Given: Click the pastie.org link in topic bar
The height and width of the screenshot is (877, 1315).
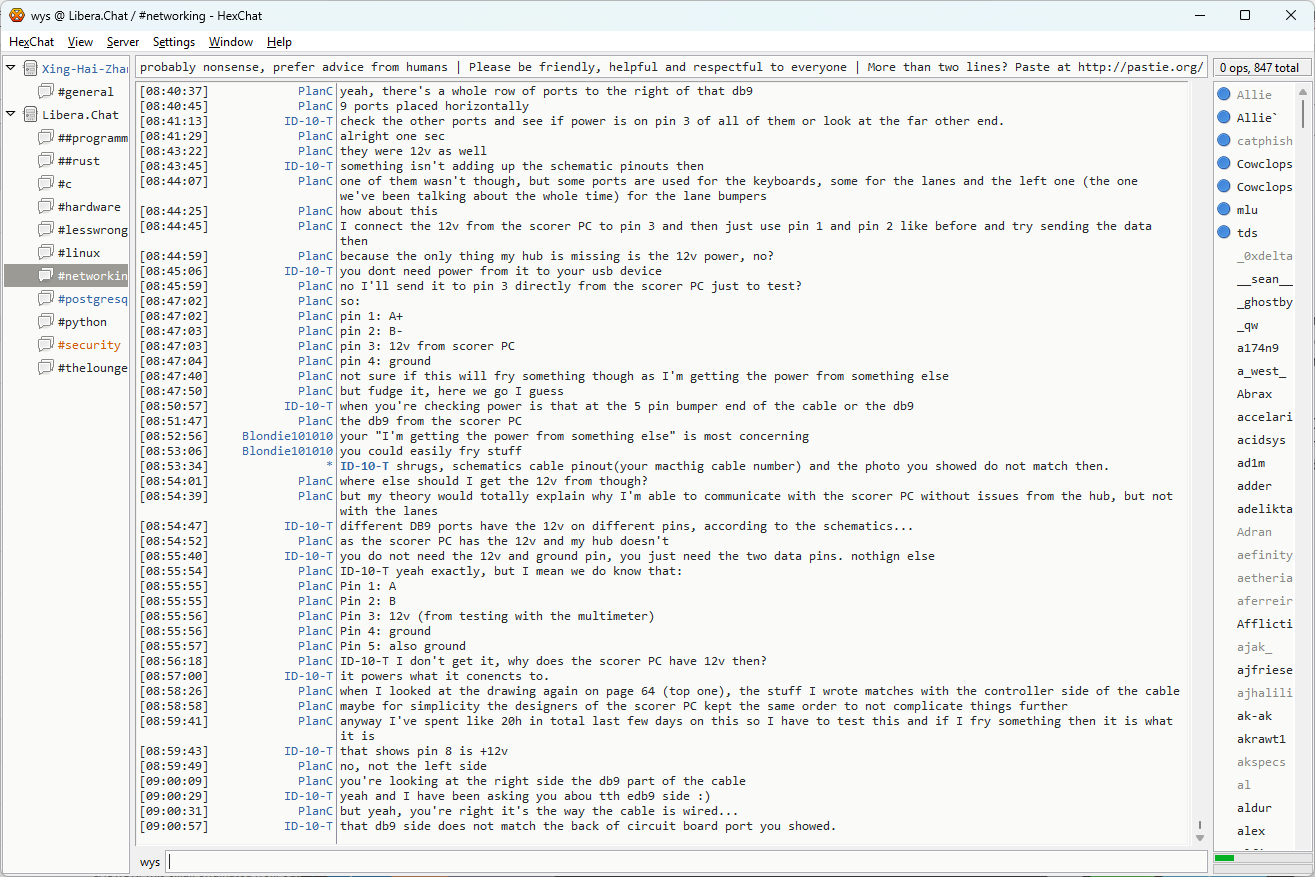Looking at the screenshot, I should 1139,67.
